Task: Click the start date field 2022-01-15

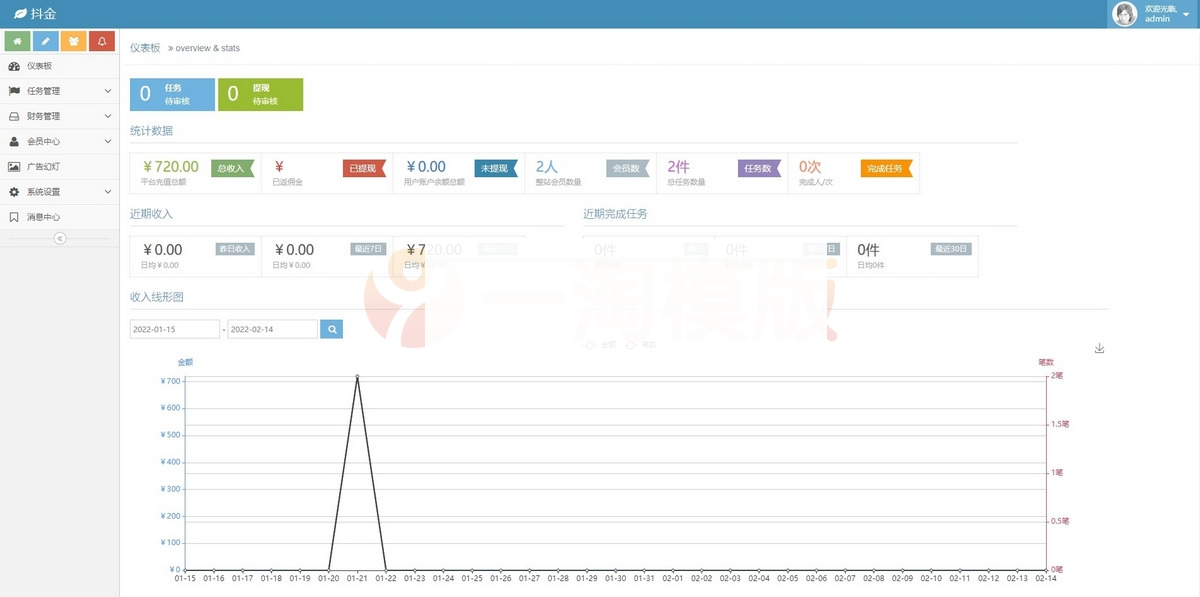Action: (x=175, y=329)
